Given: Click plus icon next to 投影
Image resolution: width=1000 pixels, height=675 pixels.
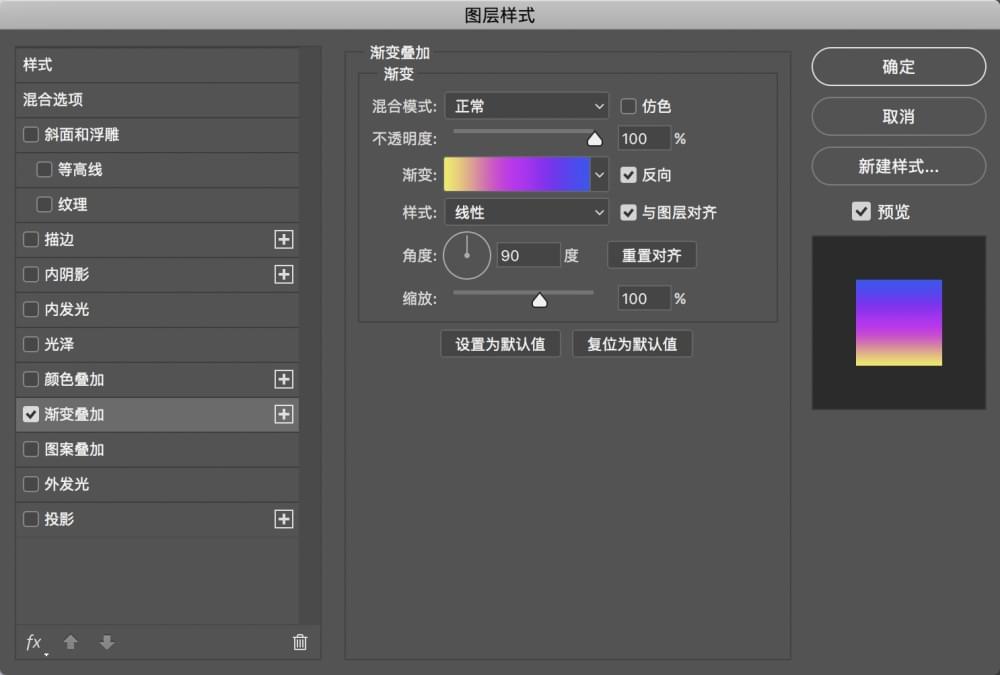Looking at the screenshot, I should click(284, 519).
